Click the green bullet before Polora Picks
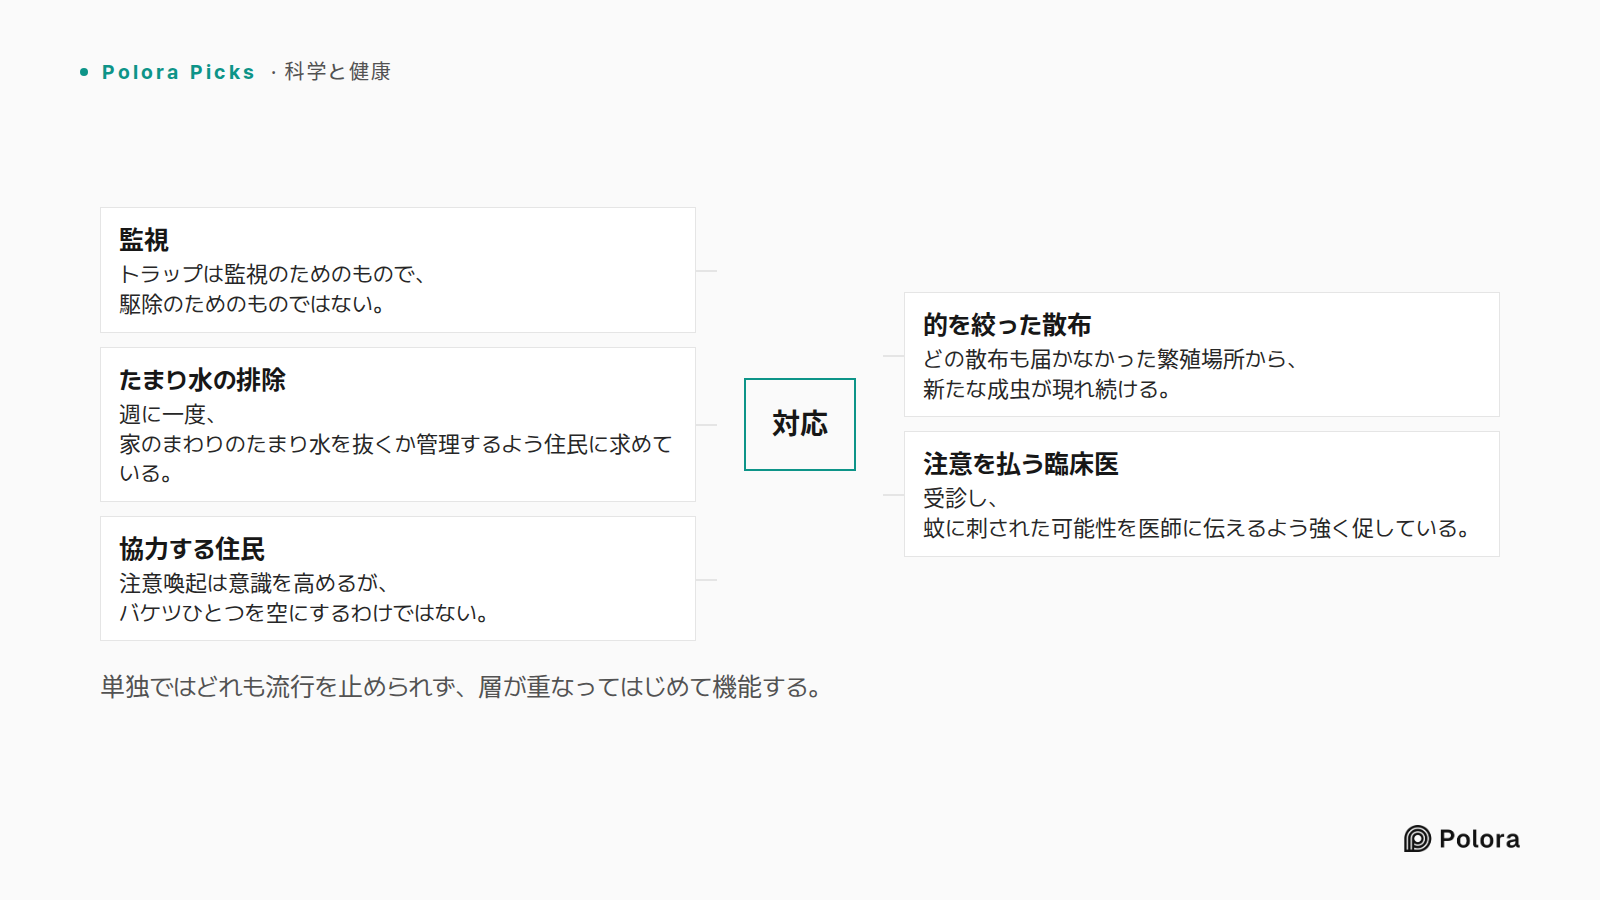This screenshot has width=1600, height=900. coord(84,72)
